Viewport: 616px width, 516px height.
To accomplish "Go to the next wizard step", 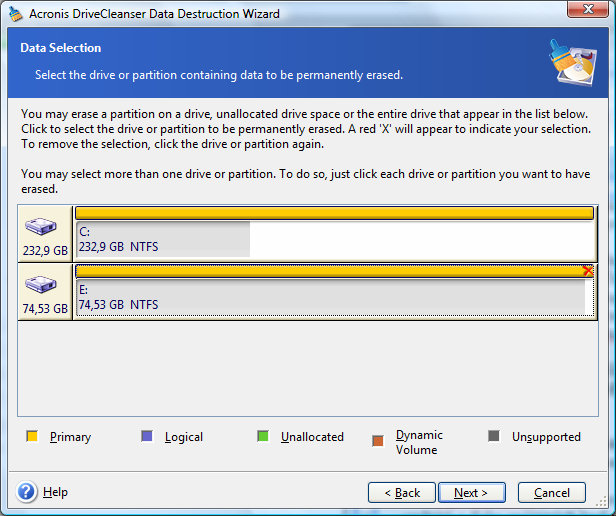I will pos(472,492).
